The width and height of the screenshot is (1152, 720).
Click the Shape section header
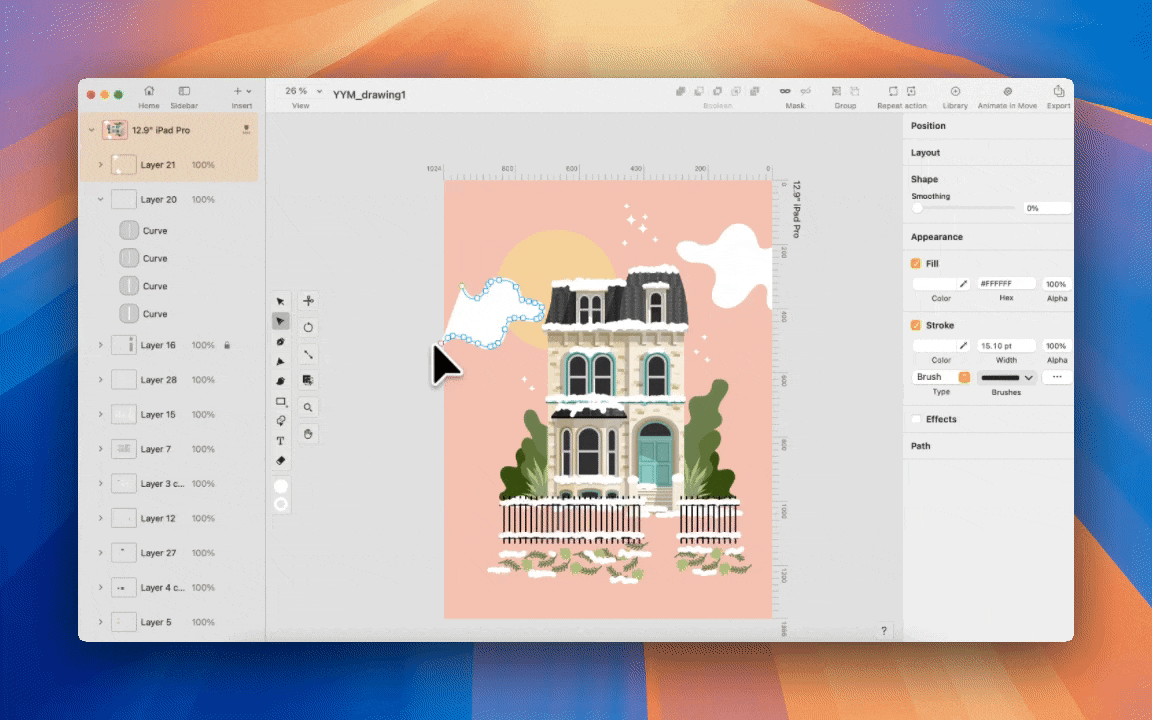click(924, 179)
